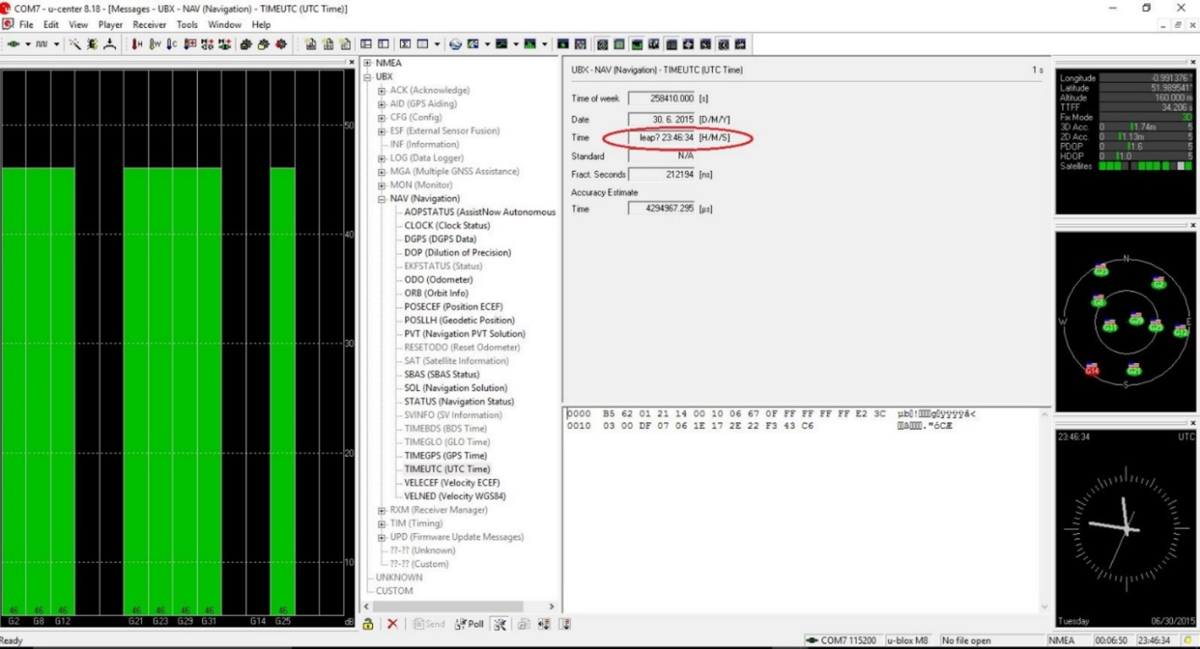Click the Poll button
Image resolution: width=1200 pixels, height=649 pixels.
(468, 624)
